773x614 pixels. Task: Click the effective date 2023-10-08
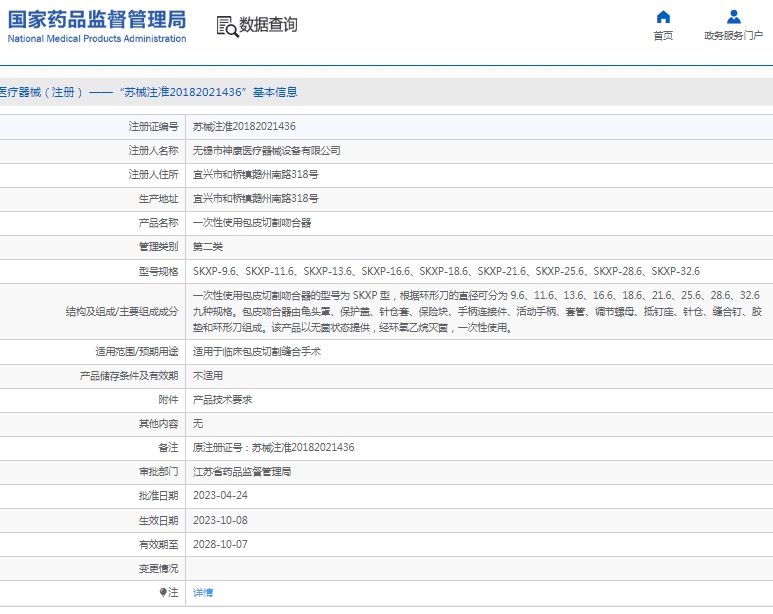tap(220, 520)
